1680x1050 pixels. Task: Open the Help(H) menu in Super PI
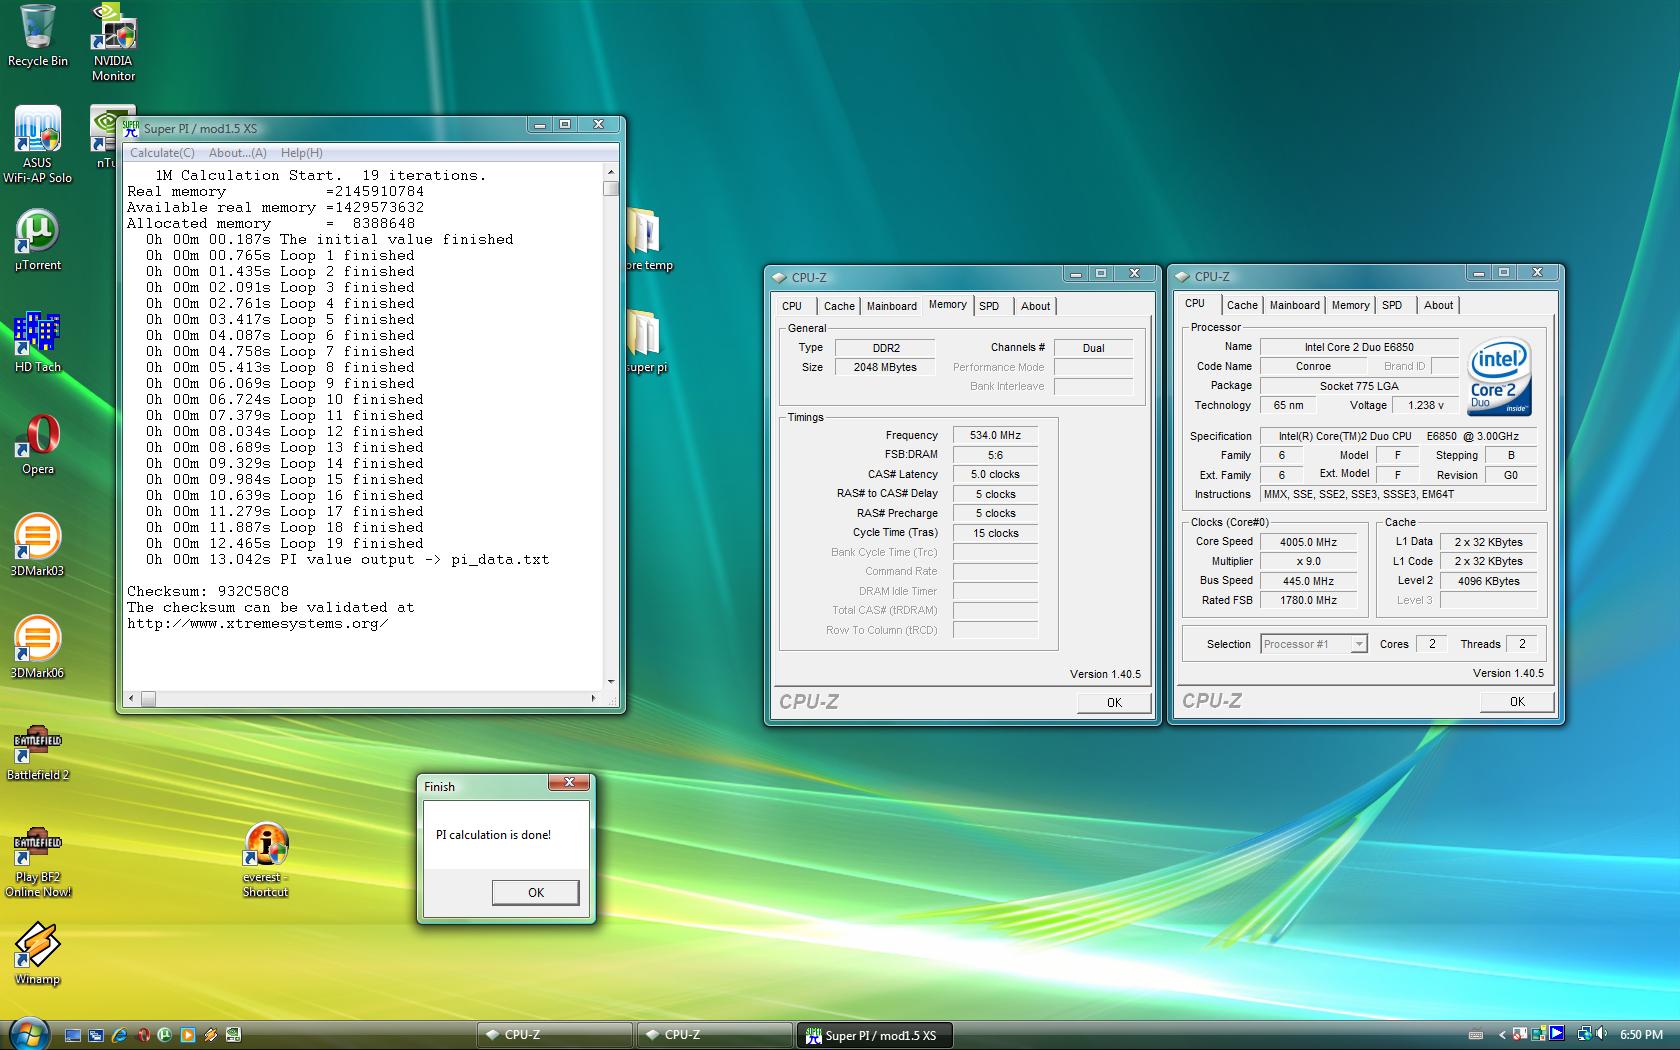(x=301, y=153)
